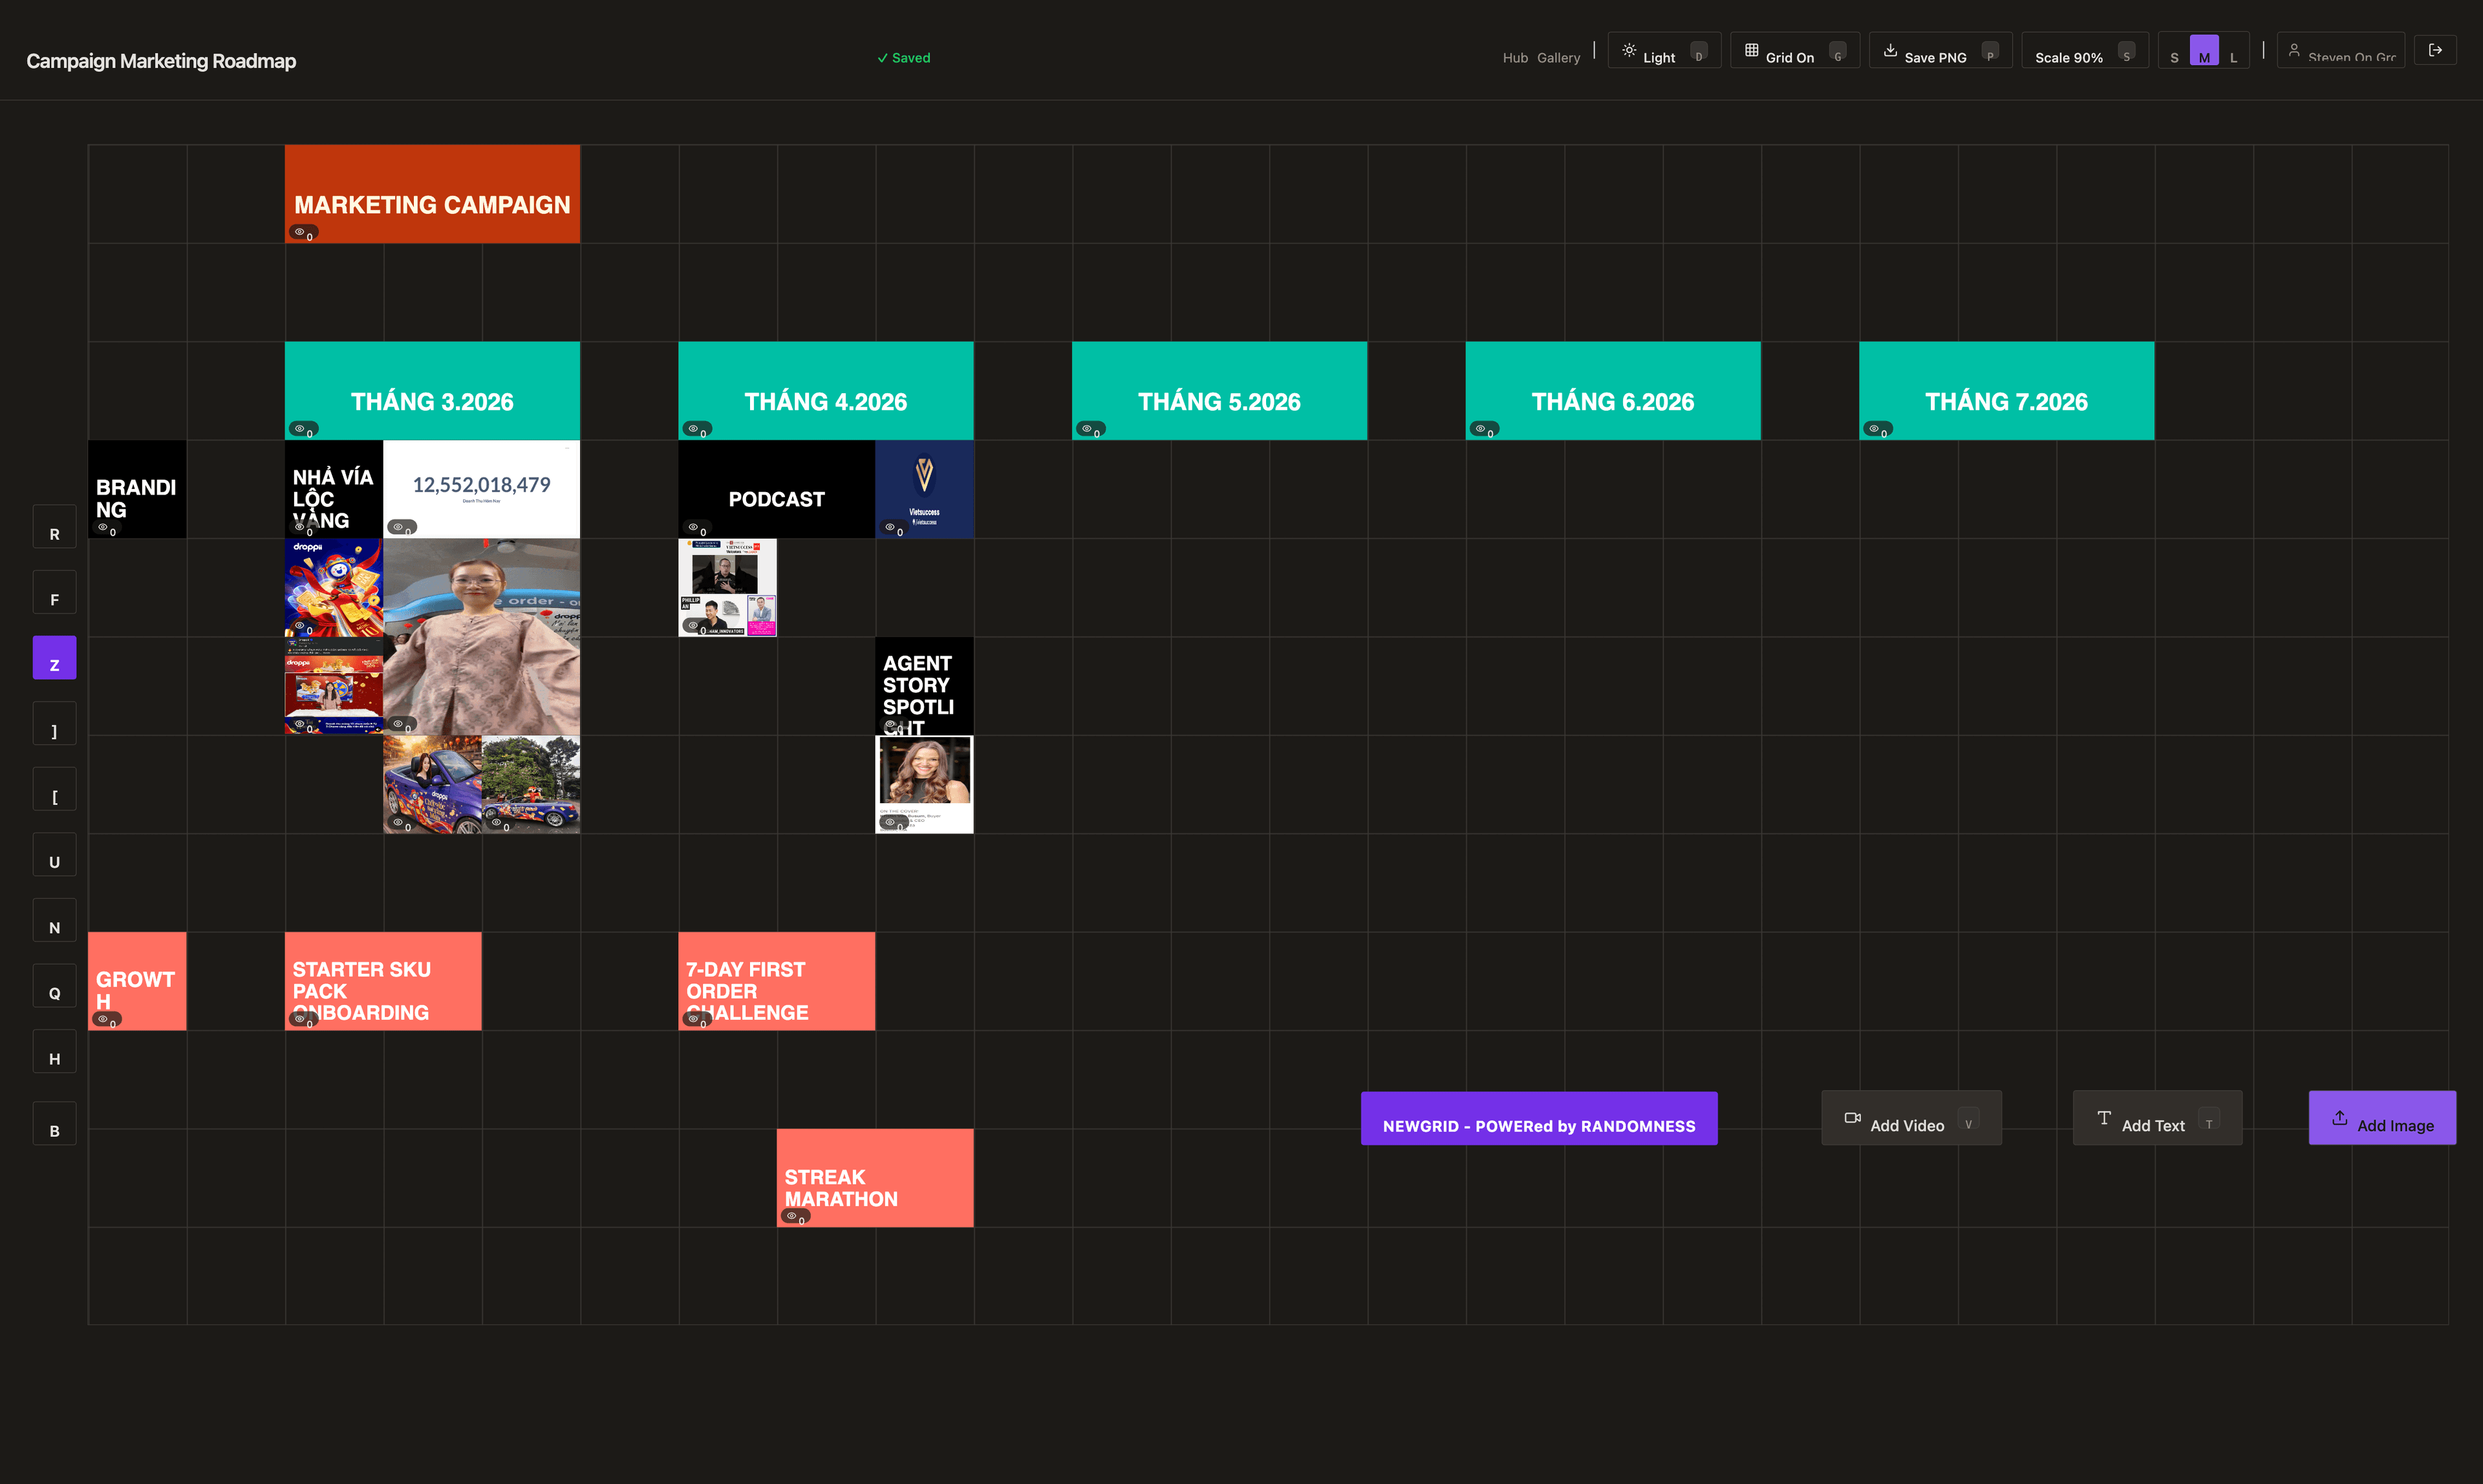
Task: Click the Add Text icon
Action: point(2104,1117)
